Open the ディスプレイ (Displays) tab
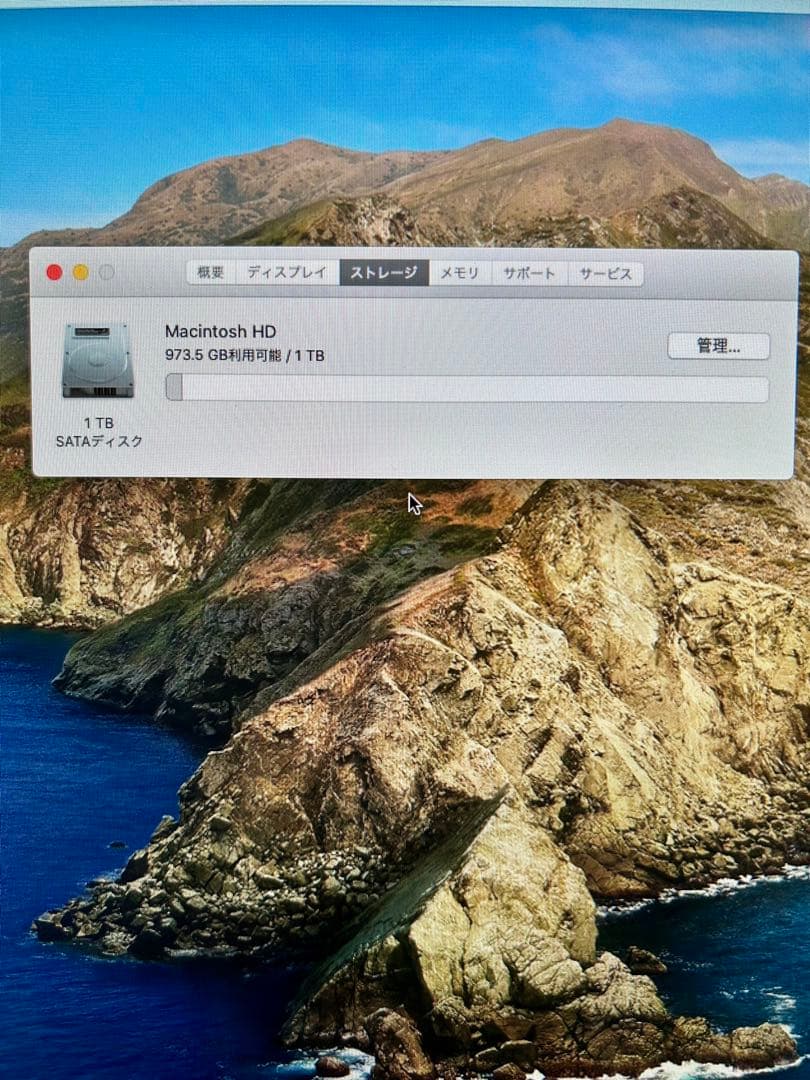Viewport: 810px width, 1080px height. [286, 271]
